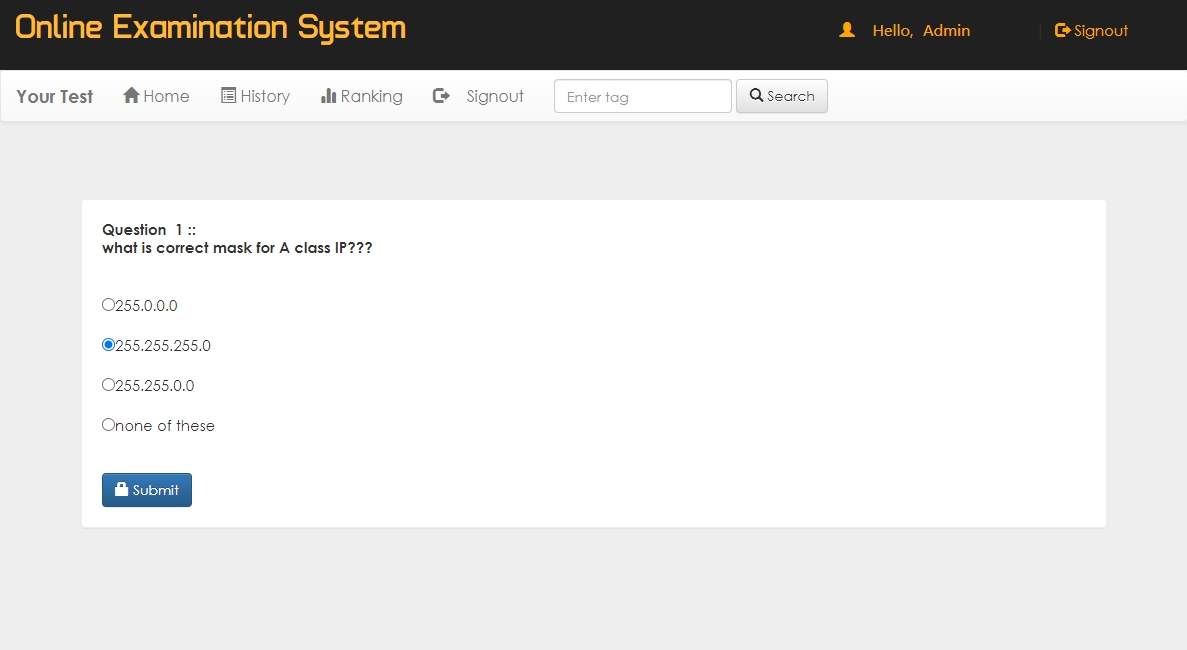1187x650 pixels.
Task: Click the magnifier icon in Search button
Action: [757, 96]
